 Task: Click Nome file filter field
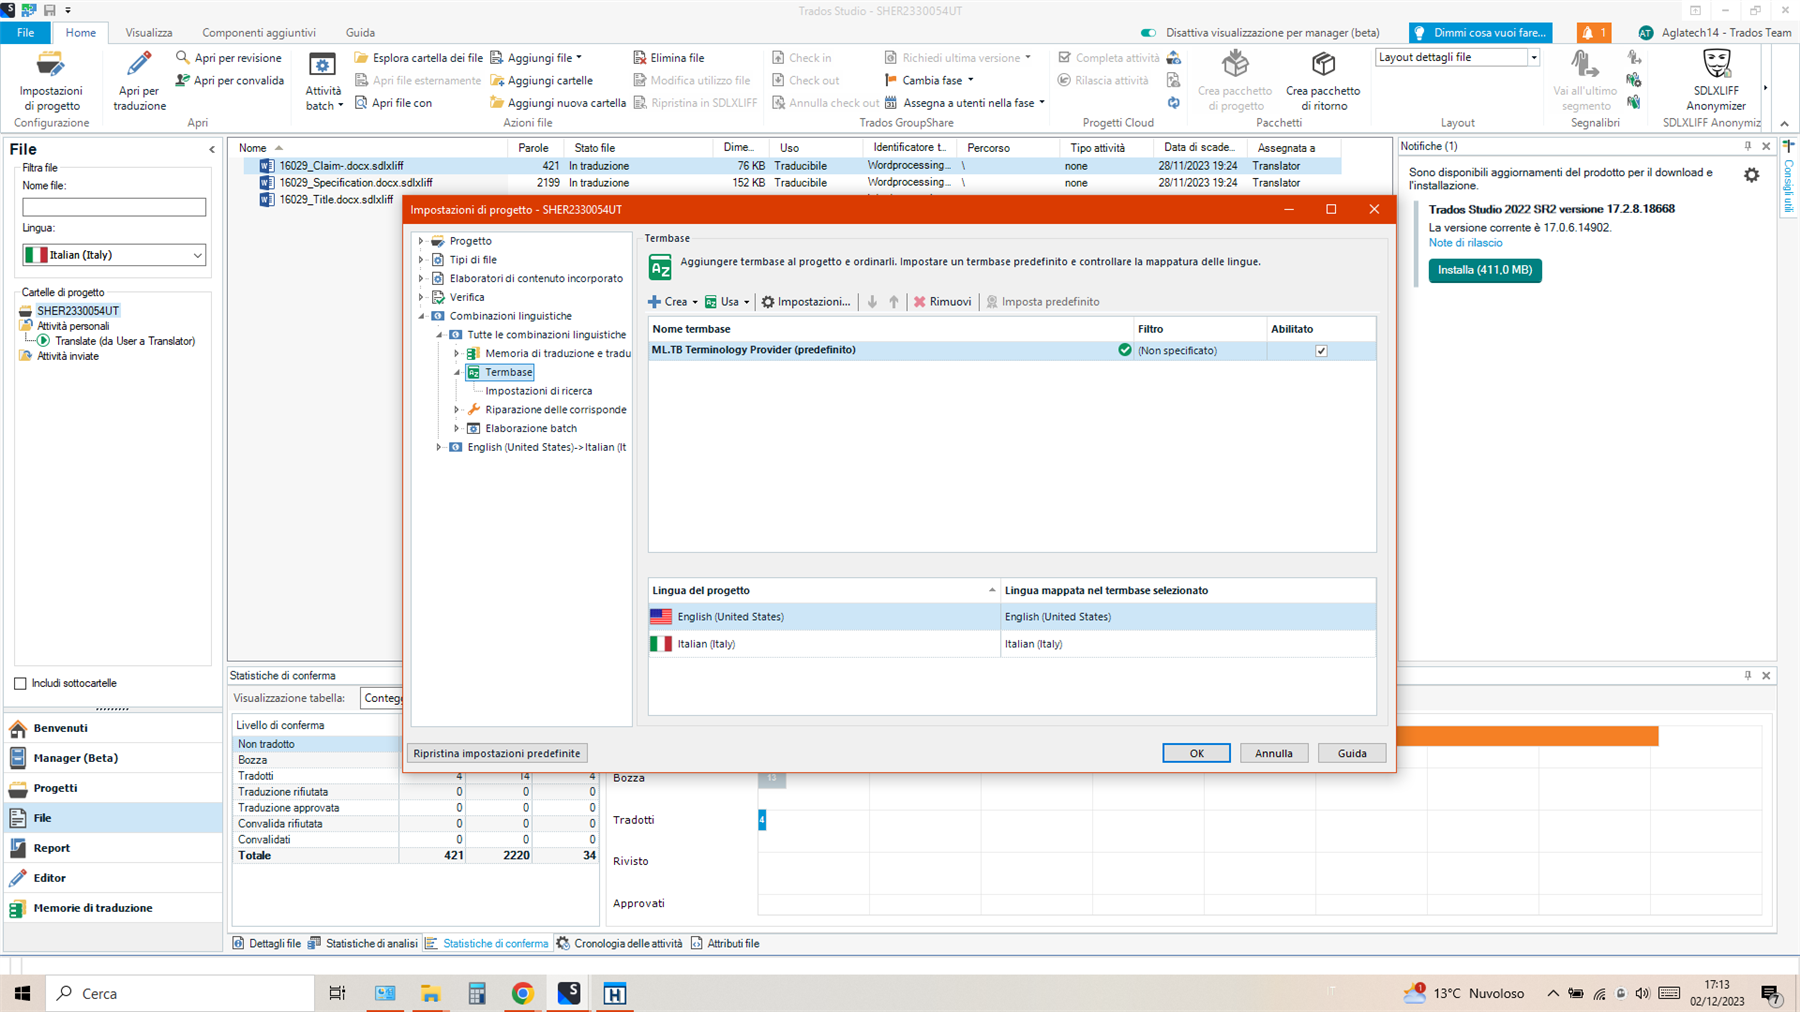pyautogui.click(x=114, y=207)
